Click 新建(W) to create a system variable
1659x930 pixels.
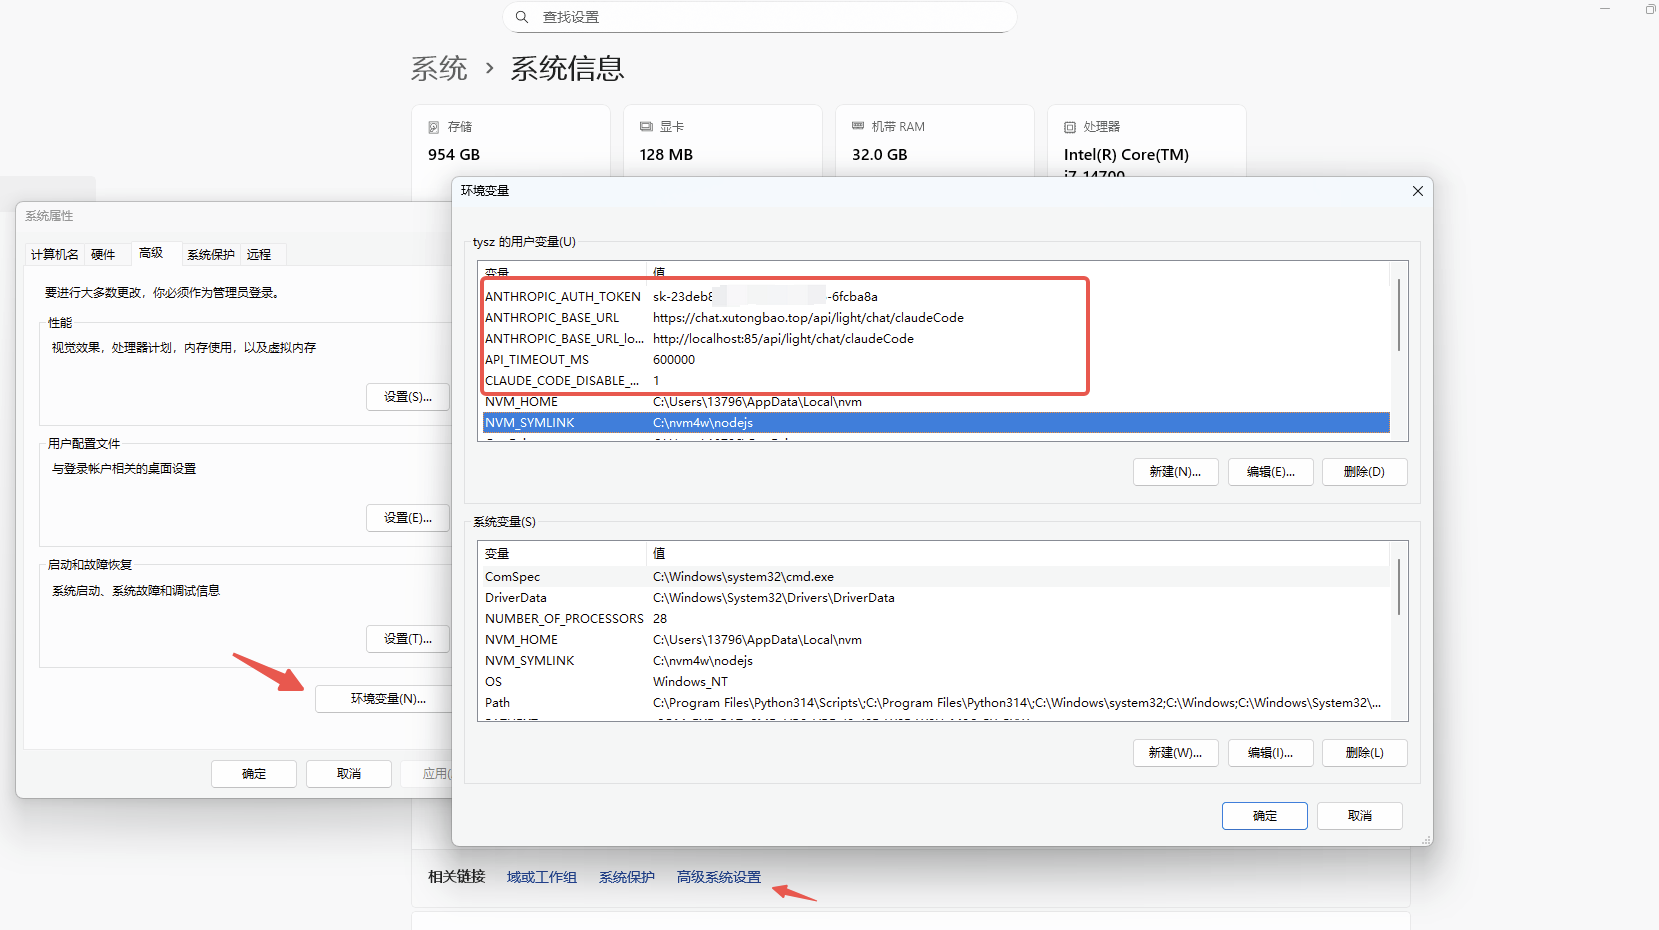(1175, 752)
